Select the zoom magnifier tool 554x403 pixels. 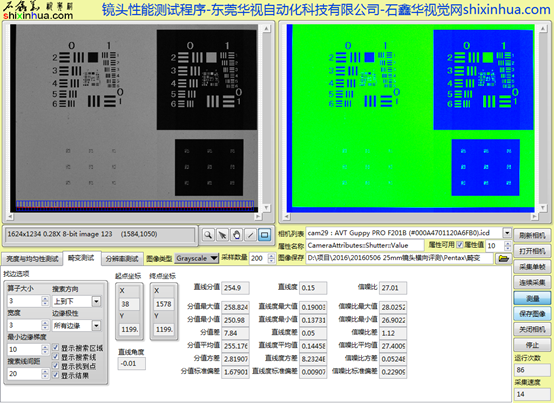tap(208, 235)
